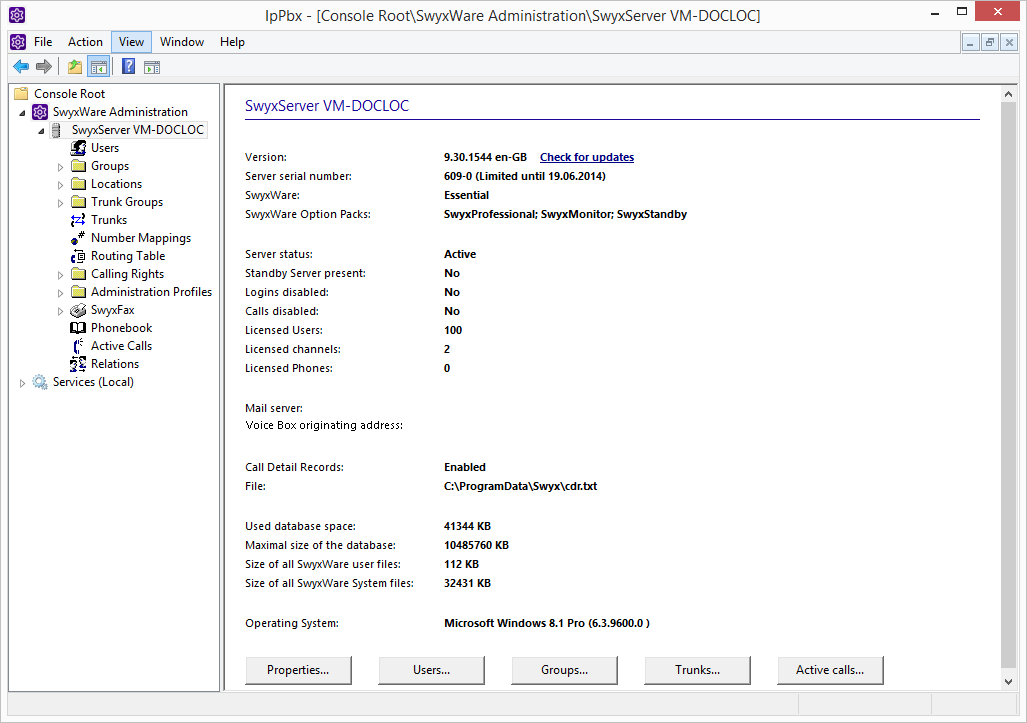
Task: Open the Action menu
Action: coord(85,42)
